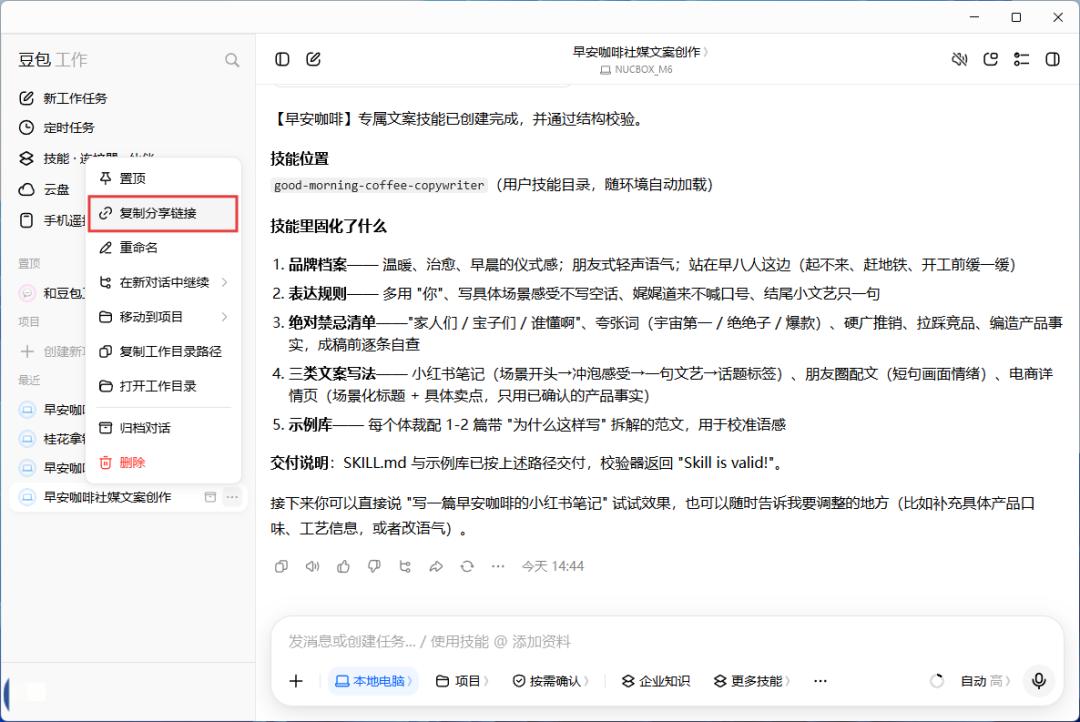Choose 归档对话 in context menu
This screenshot has width=1080, height=722.
pyautogui.click(x=163, y=428)
